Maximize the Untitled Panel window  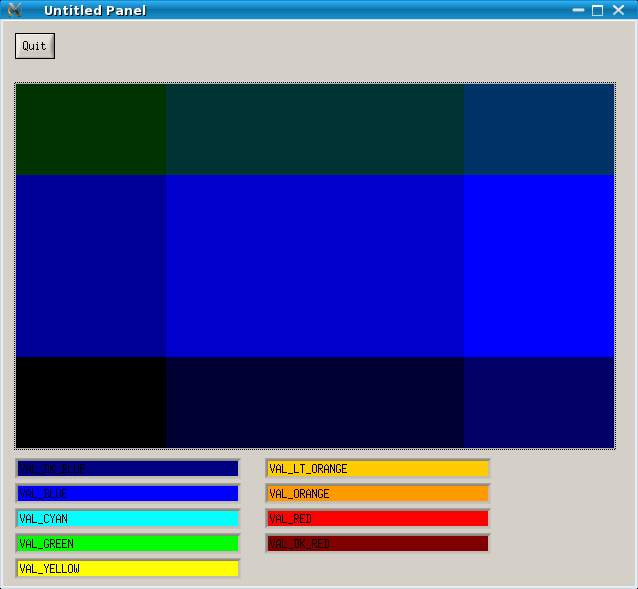coord(597,10)
